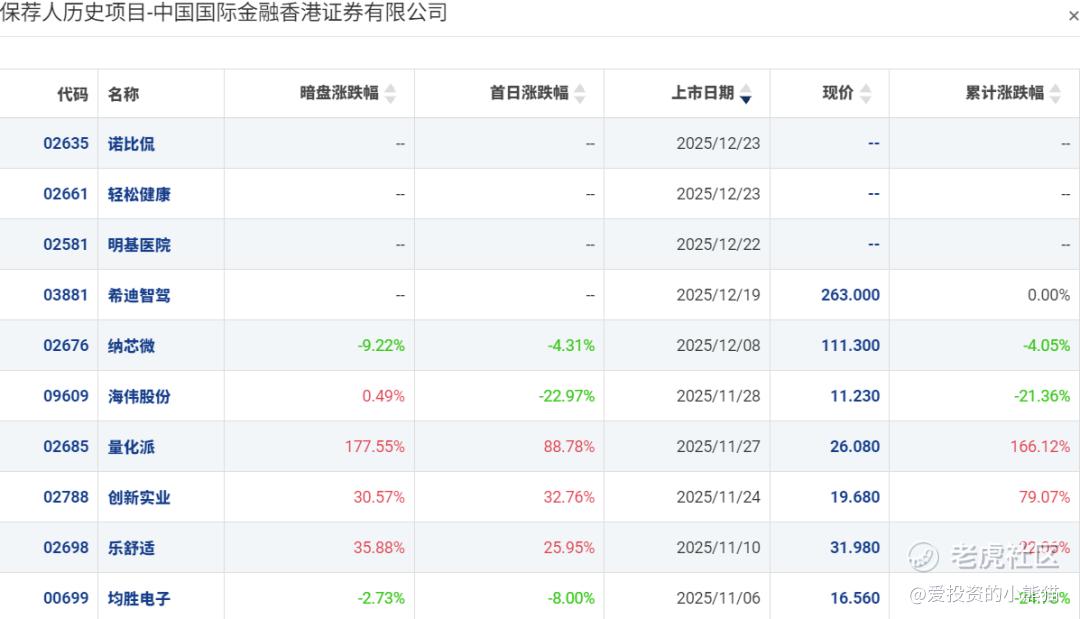Open stock 乐舒适
This screenshot has height=619, width=1080.
(131, 548)
